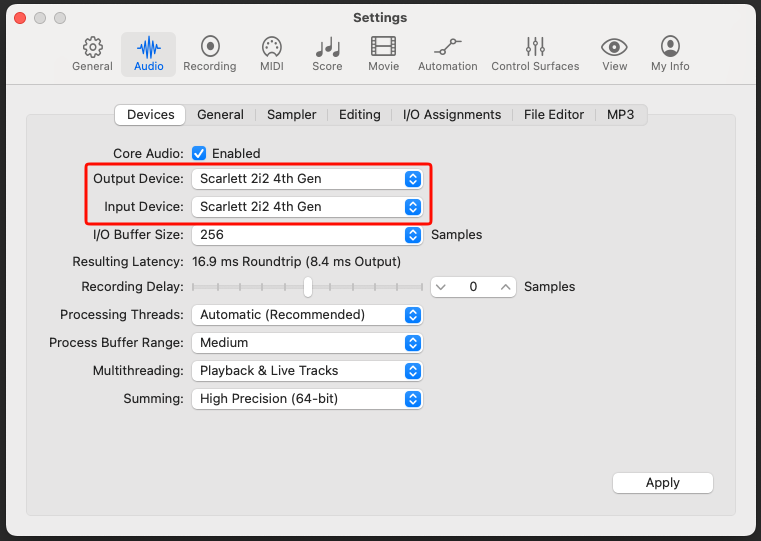Switch to the File Editor tab
761x541 pixels.
pyautogui.click(x=554, y=115)
